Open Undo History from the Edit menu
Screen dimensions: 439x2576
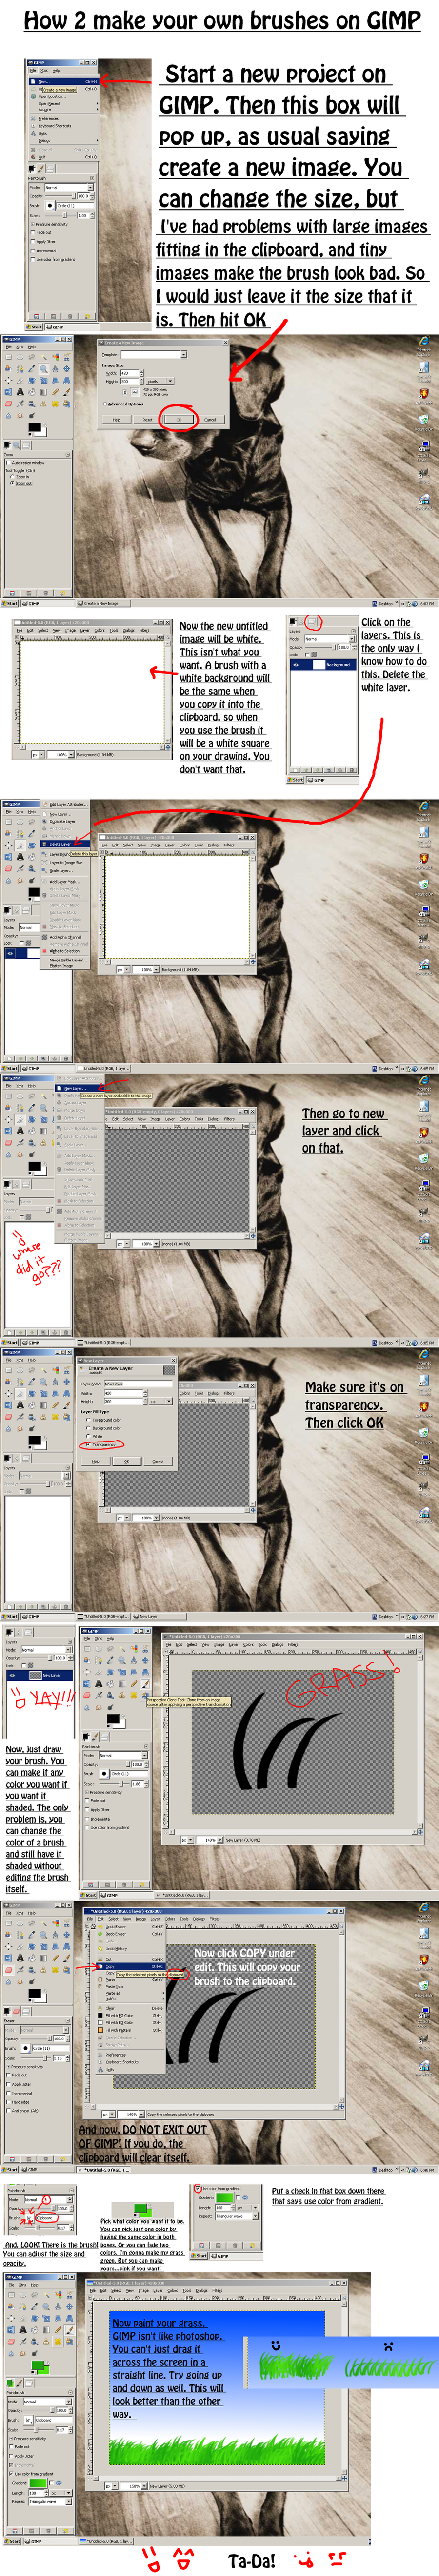[x=131, y=1949]
